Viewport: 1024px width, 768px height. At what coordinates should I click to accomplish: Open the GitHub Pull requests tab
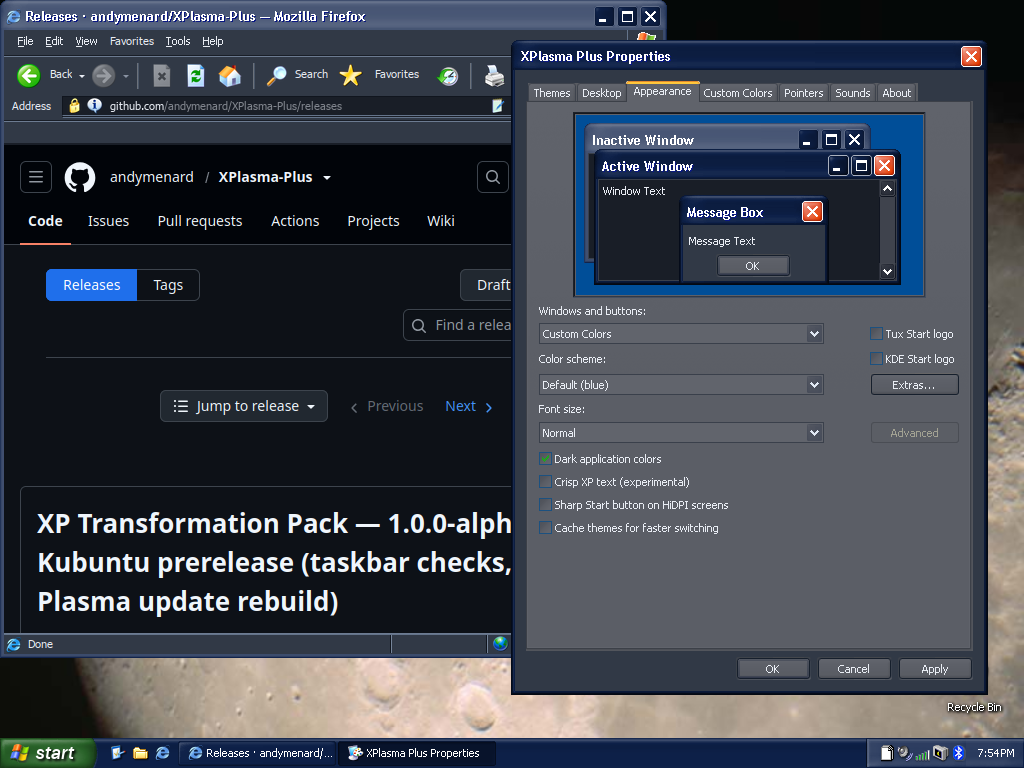(x=200, y=221)
